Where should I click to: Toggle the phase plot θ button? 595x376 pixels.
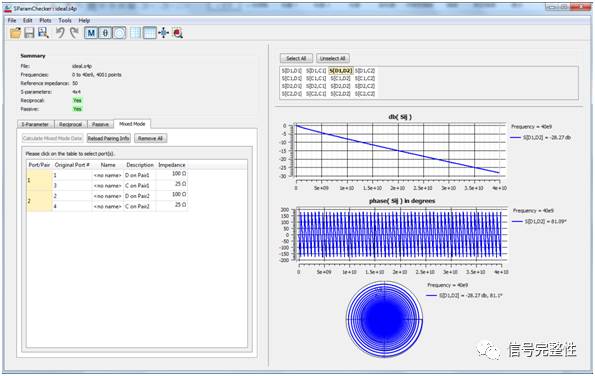pyautogui.click(x=105, y=33)
